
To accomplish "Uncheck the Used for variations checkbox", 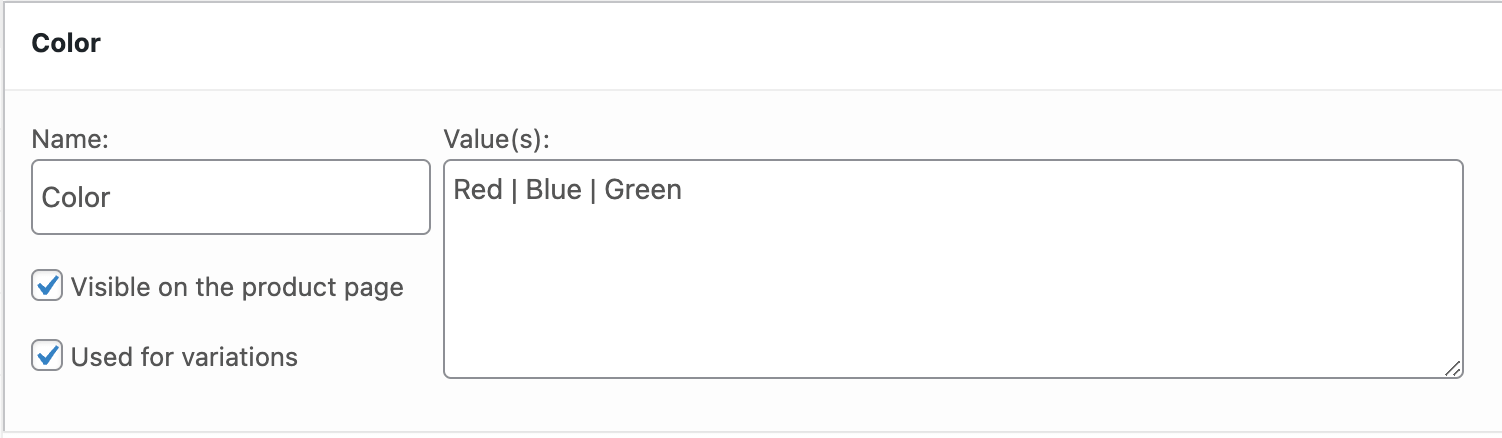I will pos(47,356).
